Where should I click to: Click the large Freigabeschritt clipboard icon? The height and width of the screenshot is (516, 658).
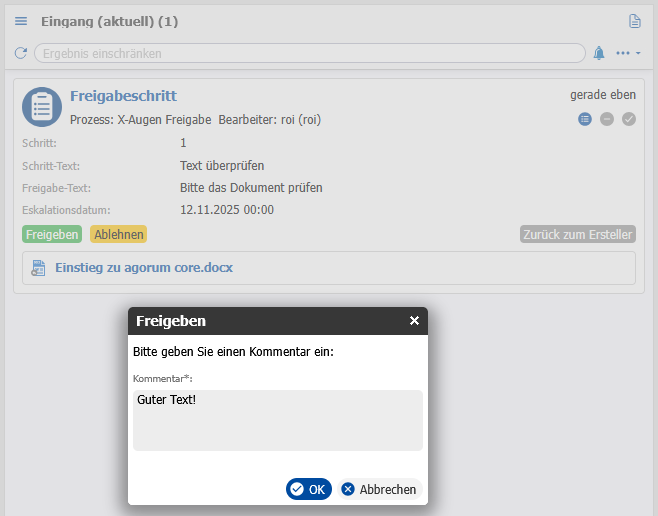pos(42,107)
